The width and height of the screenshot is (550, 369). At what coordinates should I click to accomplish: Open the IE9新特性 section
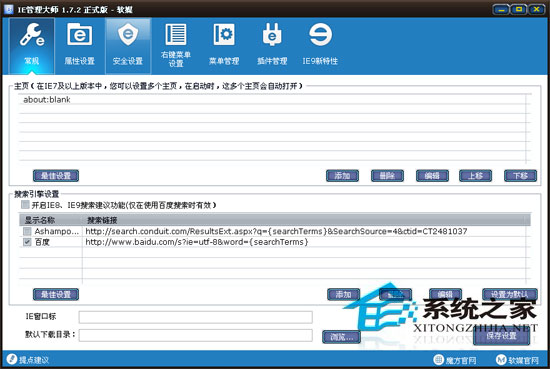click(320, 46)
